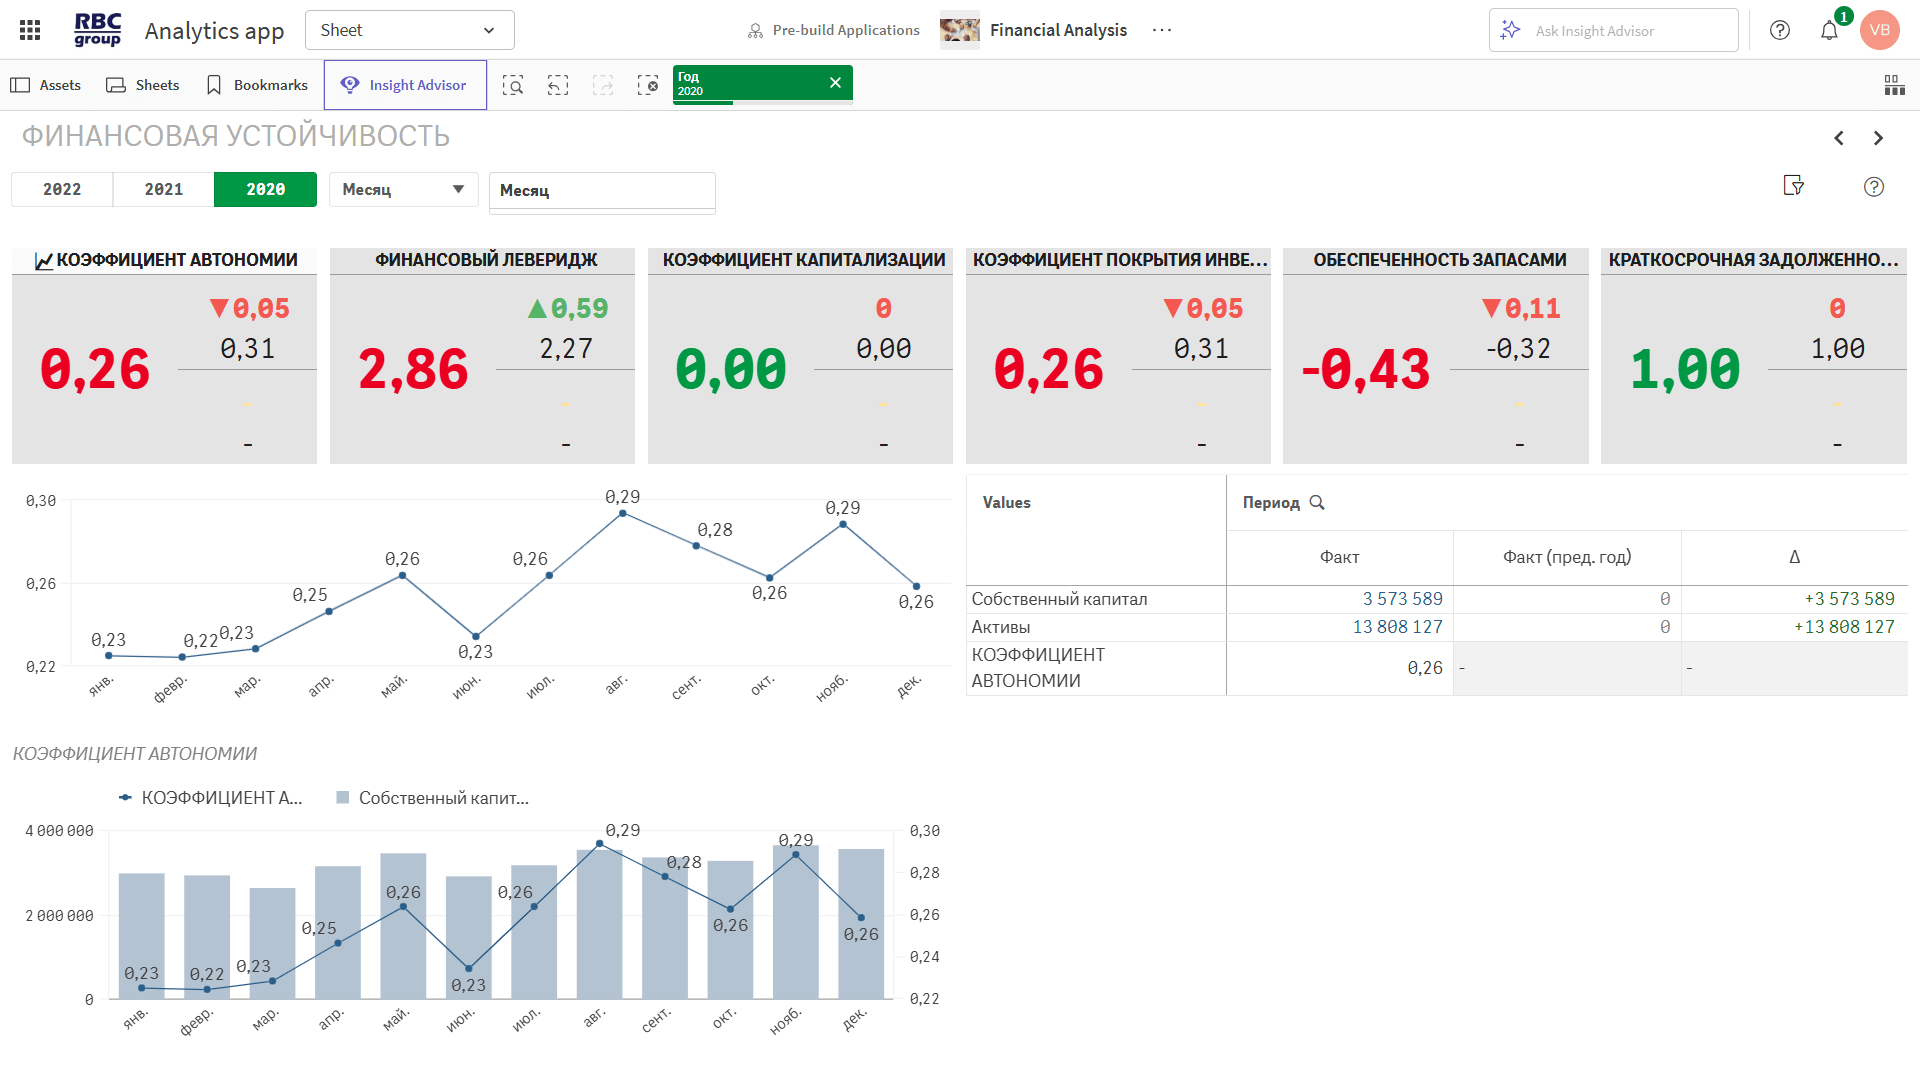The image size is (1920, 1080).
Task: Open the app launcher grid icon
Action: click(x=30, y=30)
